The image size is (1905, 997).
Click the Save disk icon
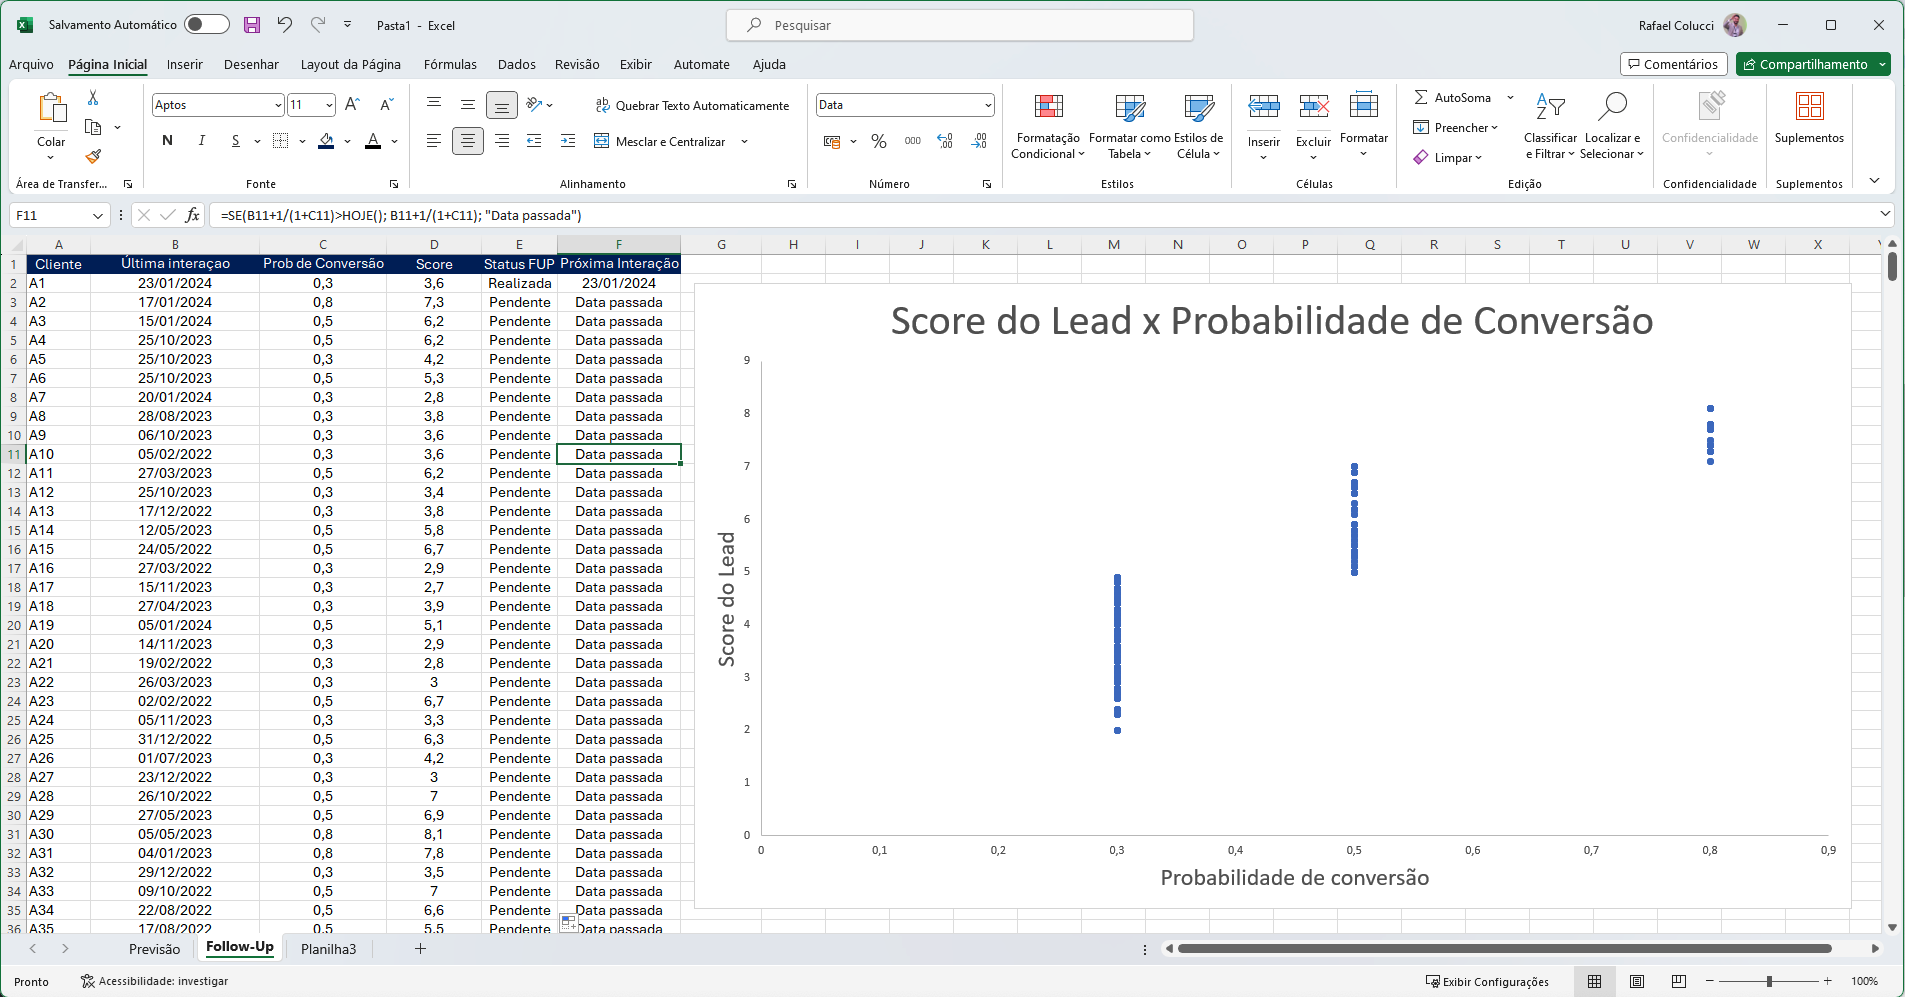(252, 25)
